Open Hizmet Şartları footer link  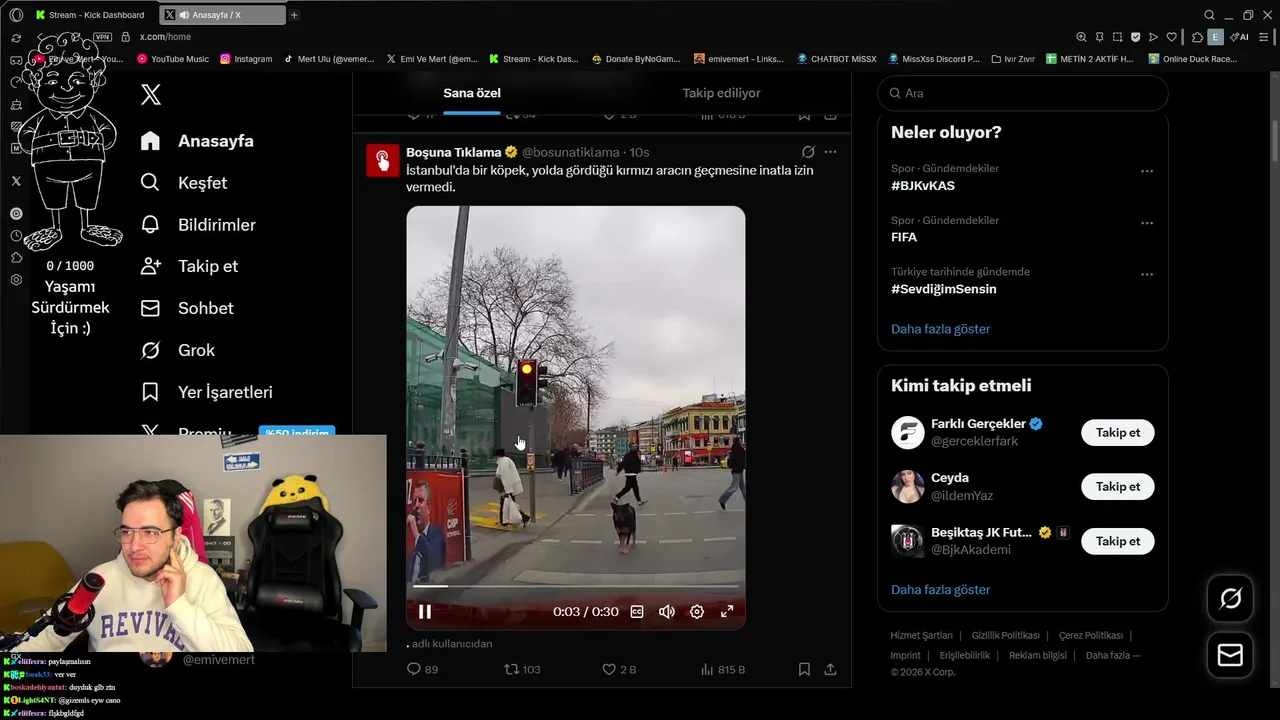(x=921, y=635)
